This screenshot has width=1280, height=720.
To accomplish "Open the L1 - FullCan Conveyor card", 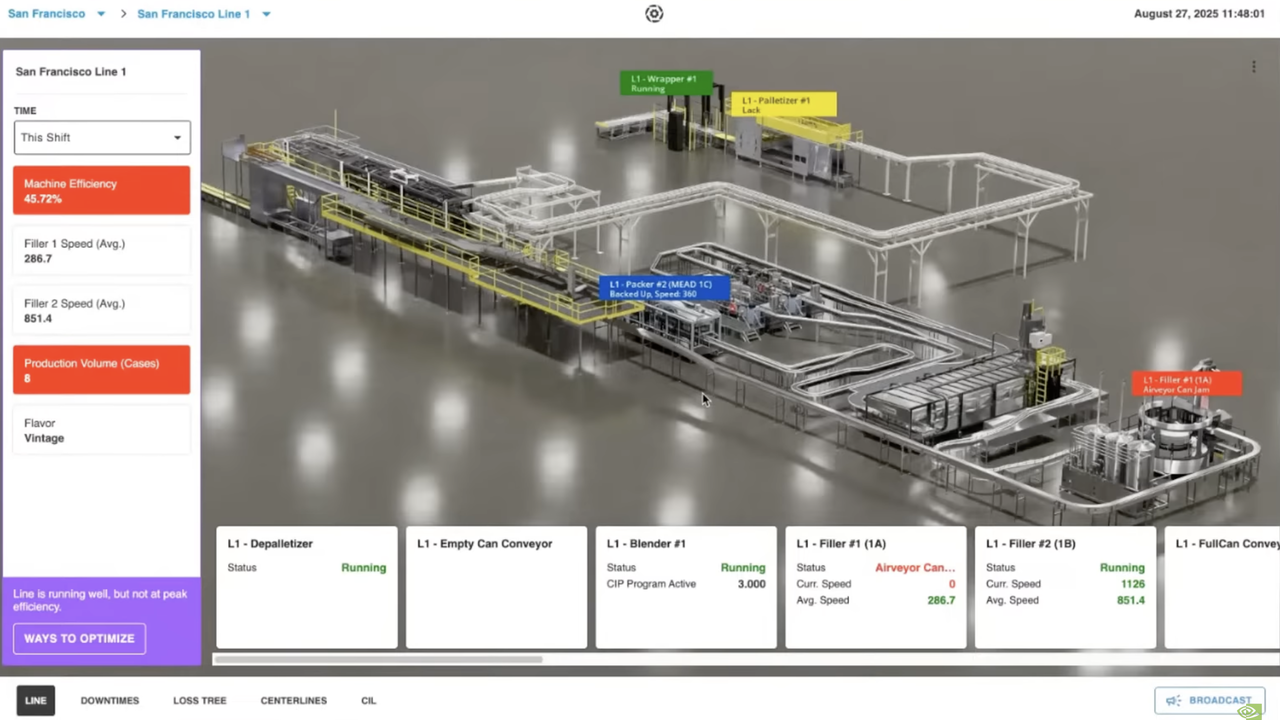I will [1222, 588].
